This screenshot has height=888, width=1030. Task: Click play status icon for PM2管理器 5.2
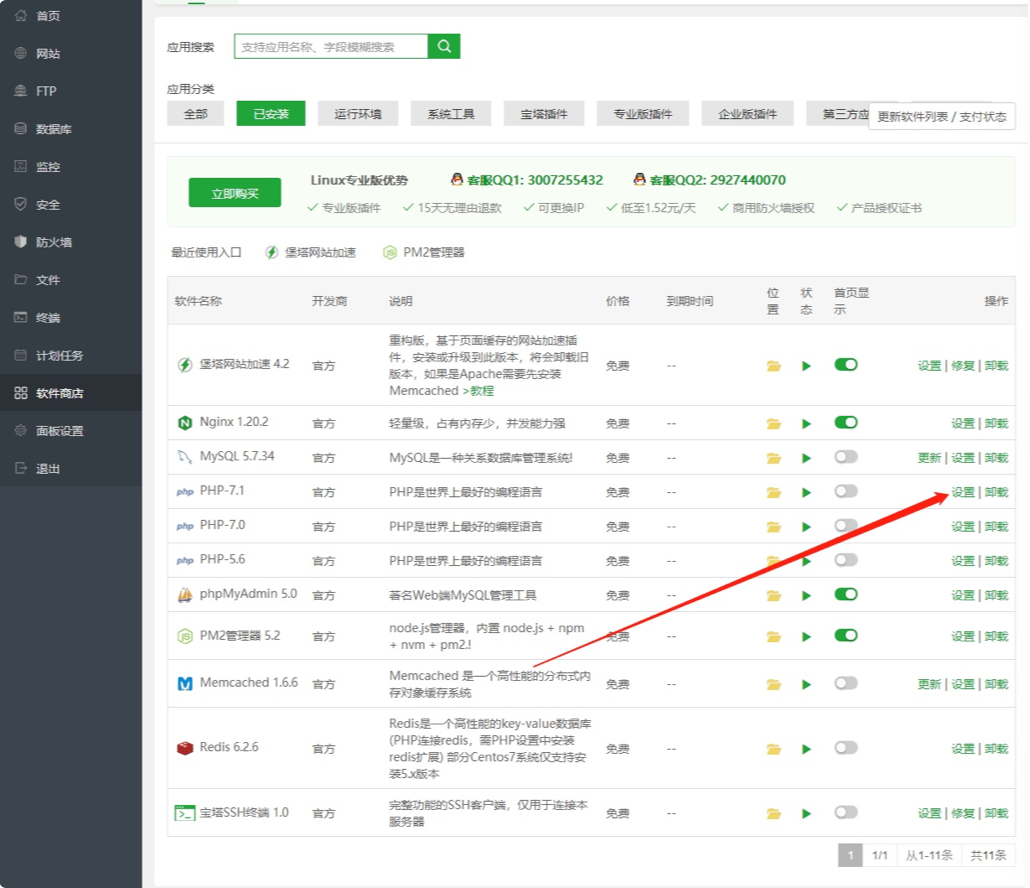tap(806, 637)
